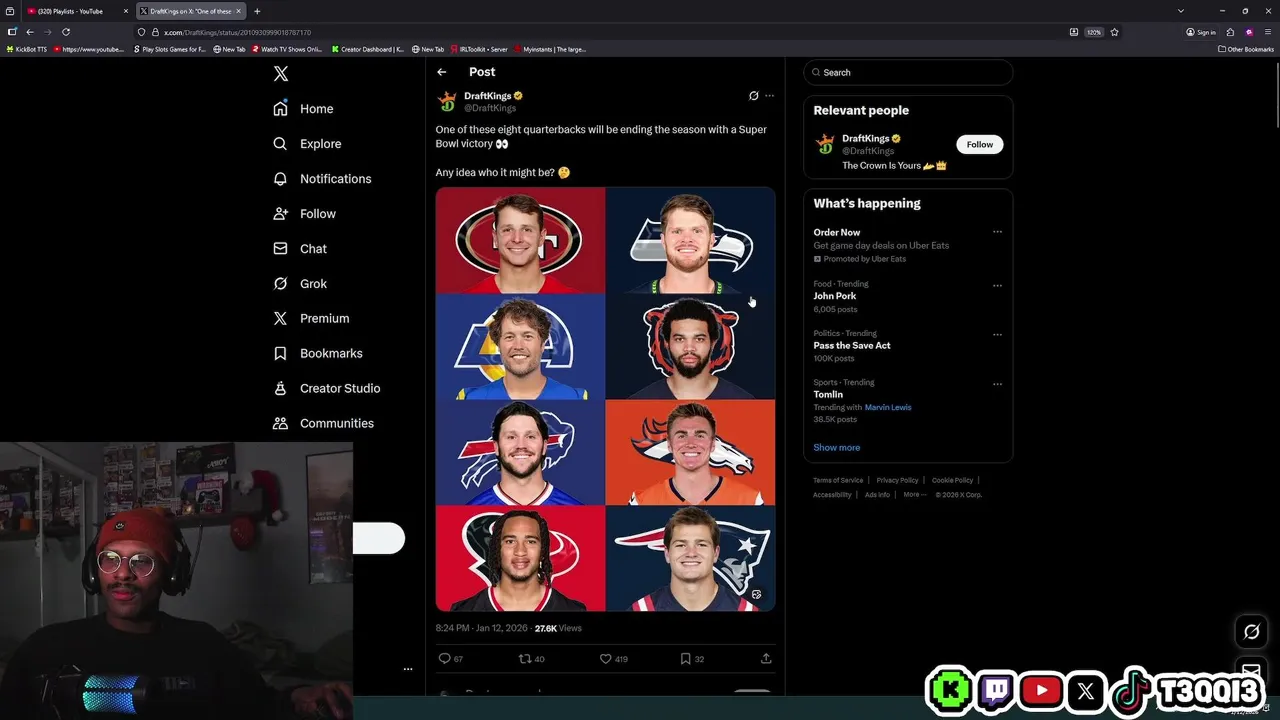Open DraftKings profile name in Relevant people
This screenshot has height=720, width=1280.
[x=866, y=139]
